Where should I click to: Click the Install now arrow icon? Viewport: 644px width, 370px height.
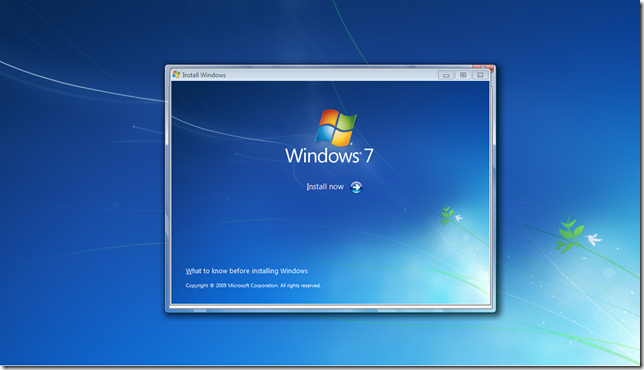(356, 187)
